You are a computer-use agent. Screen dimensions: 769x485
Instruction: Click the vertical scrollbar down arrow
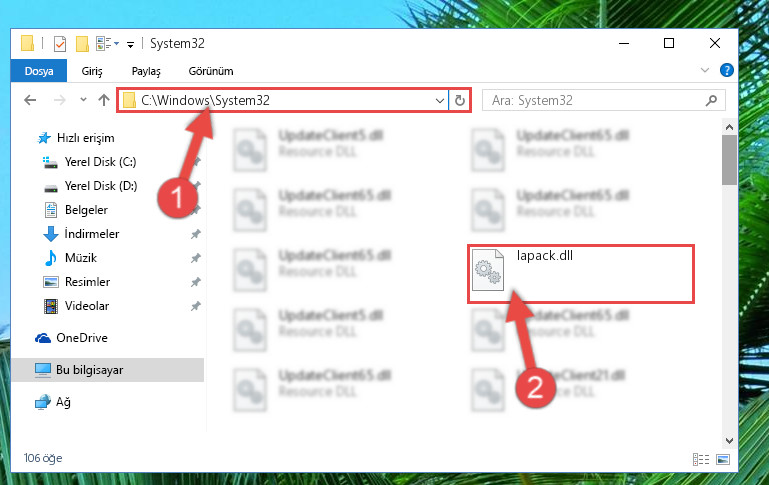point(729,441)
